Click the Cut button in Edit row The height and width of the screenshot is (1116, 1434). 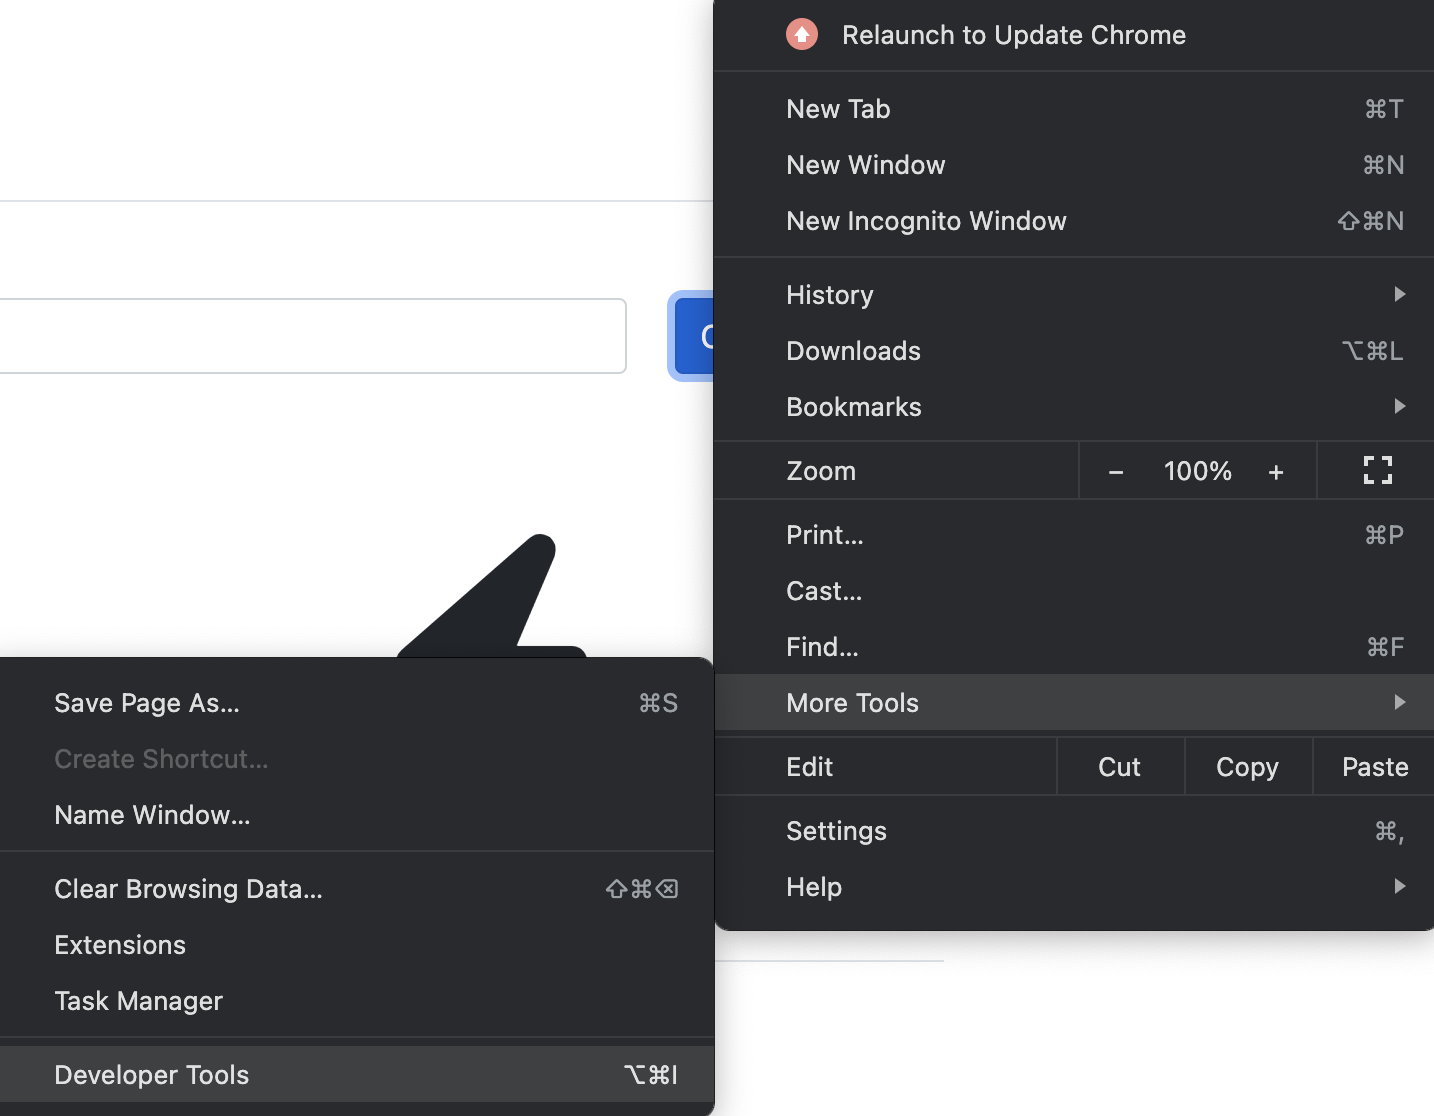pos(1120,767)
